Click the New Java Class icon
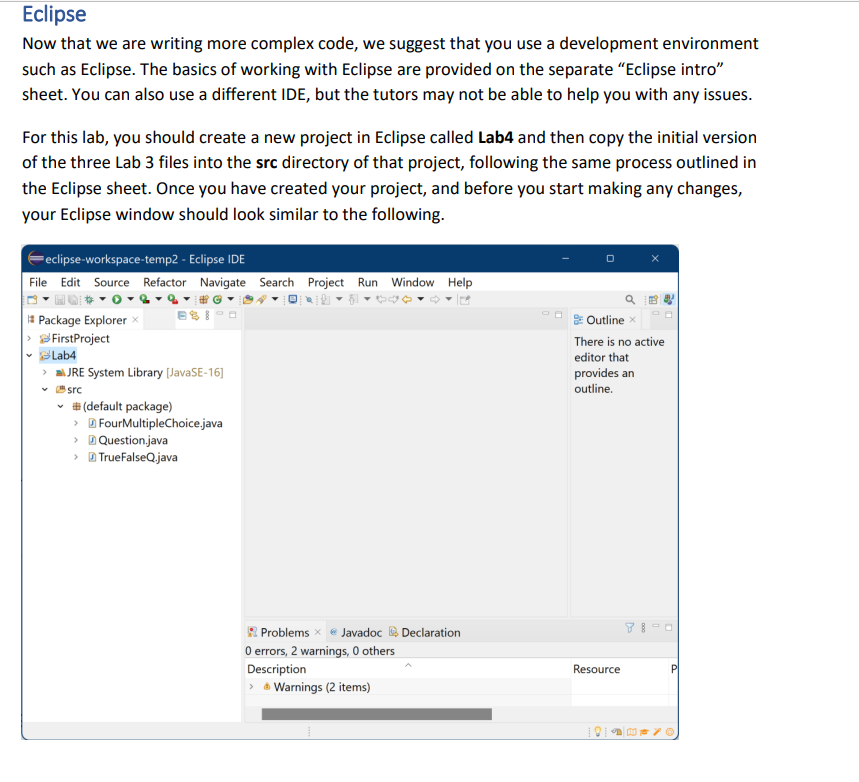The height and width of the screenshot is (782, 859). tap(217, 299)
